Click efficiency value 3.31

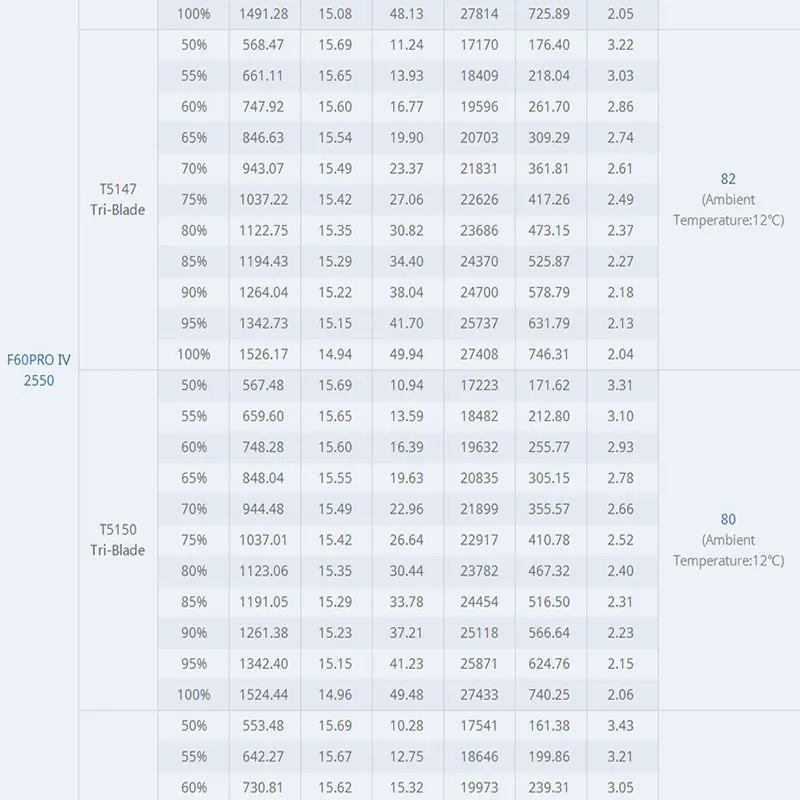tap(620, 385)
